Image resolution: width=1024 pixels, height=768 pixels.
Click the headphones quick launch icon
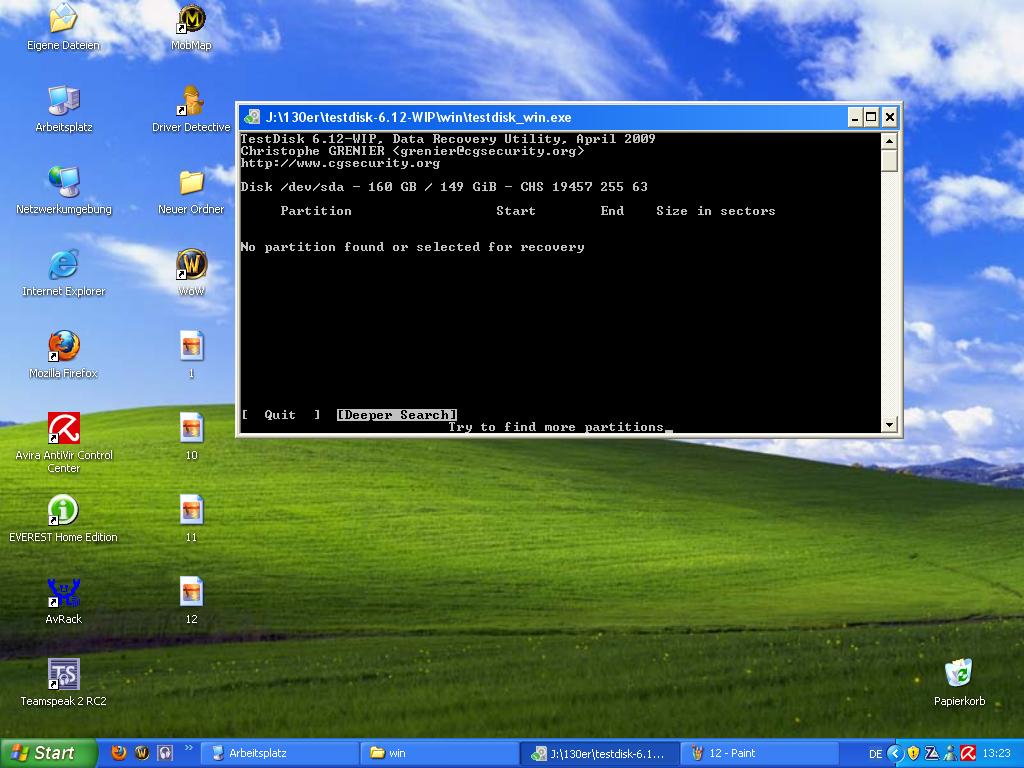click(165, 753)
